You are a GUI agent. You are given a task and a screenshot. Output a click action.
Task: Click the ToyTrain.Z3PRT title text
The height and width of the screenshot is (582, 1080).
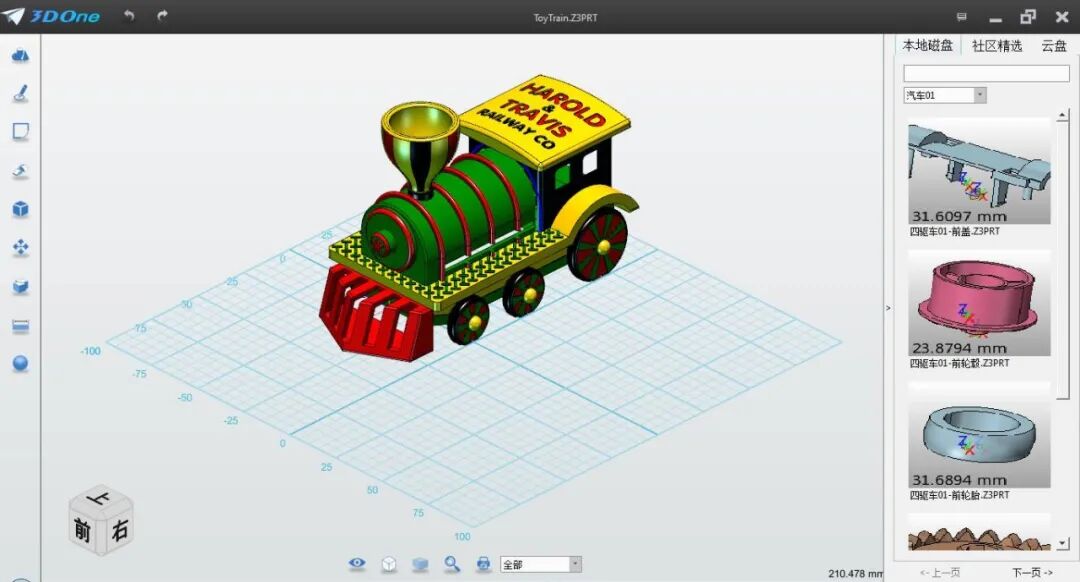[x=565, y=18]
